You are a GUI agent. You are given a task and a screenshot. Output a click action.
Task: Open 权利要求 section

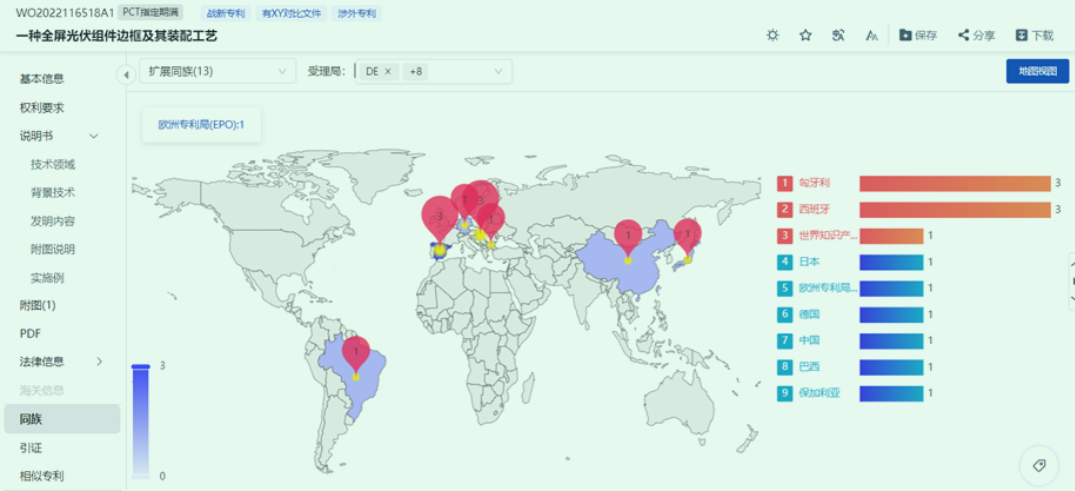(42, 108)
